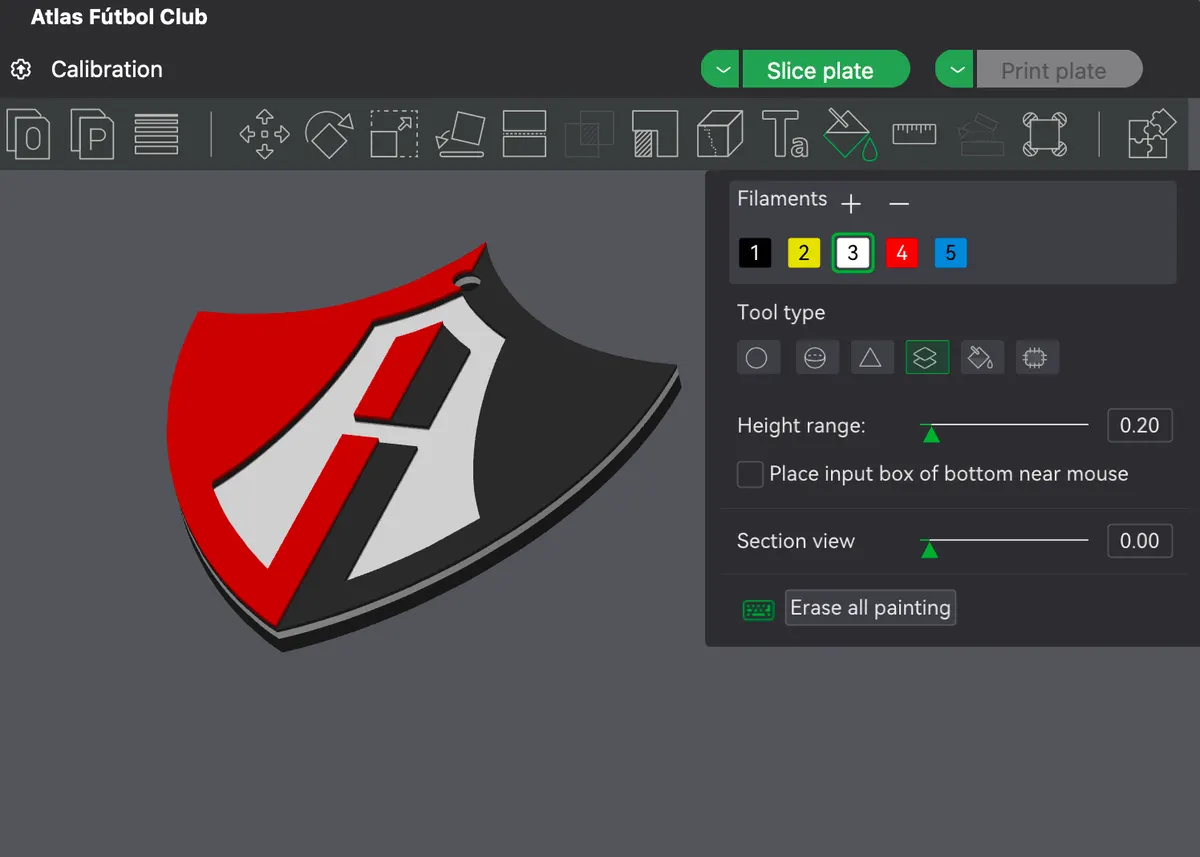Click the Section view slider handle
Screen dimensions: 1200x857
point(929,548)
